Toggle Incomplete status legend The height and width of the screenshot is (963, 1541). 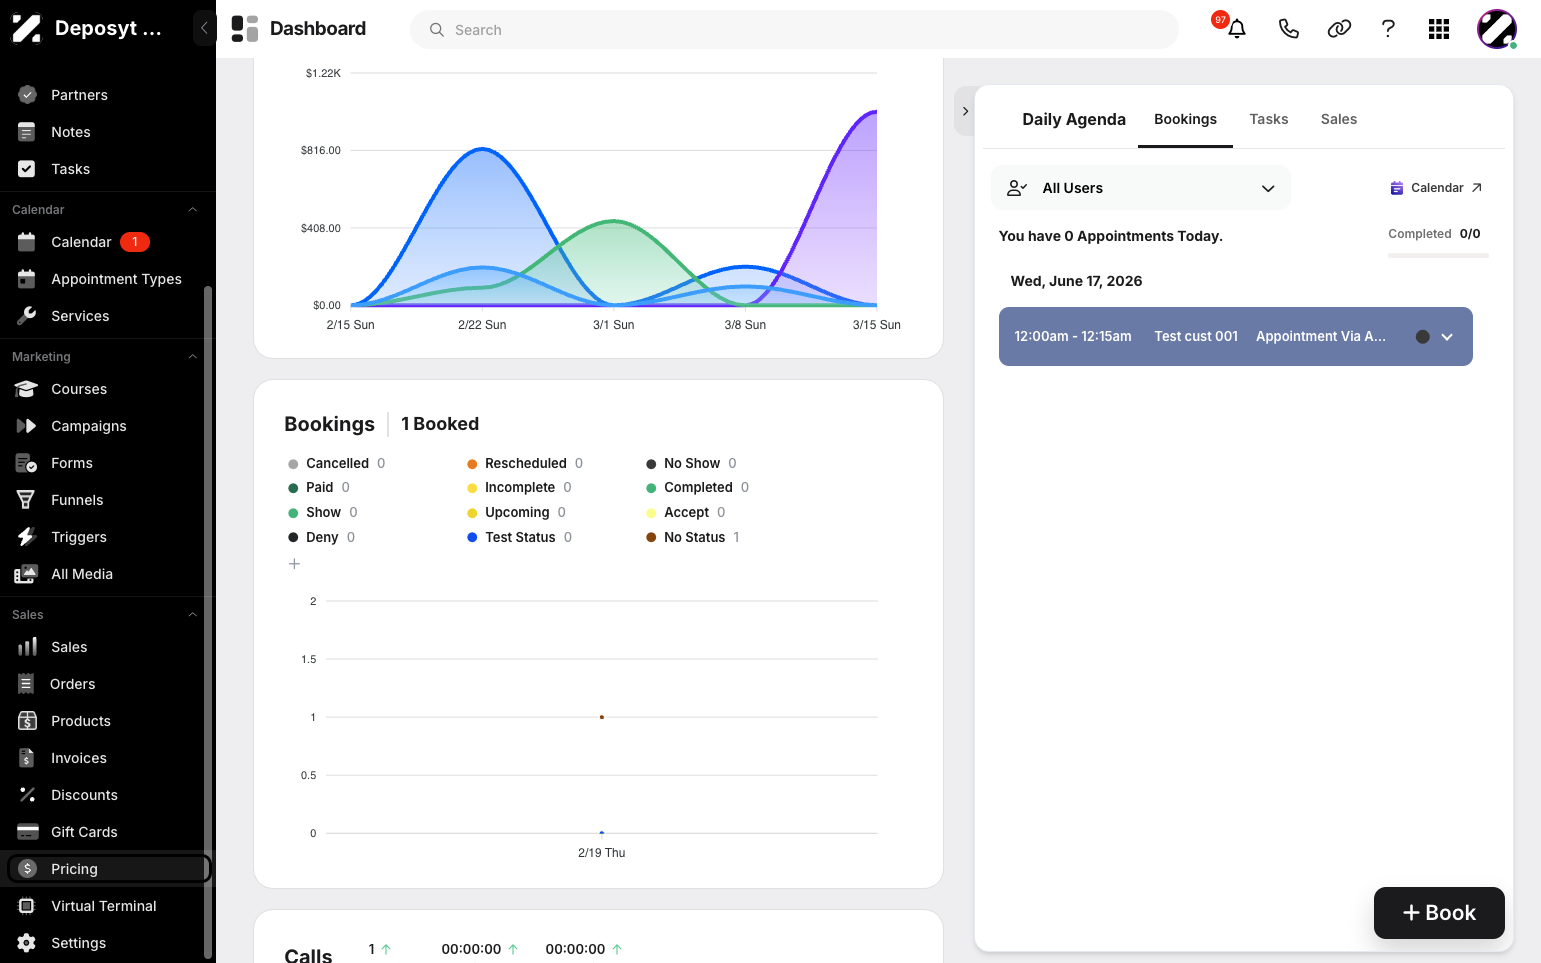(x=519, y=488)
